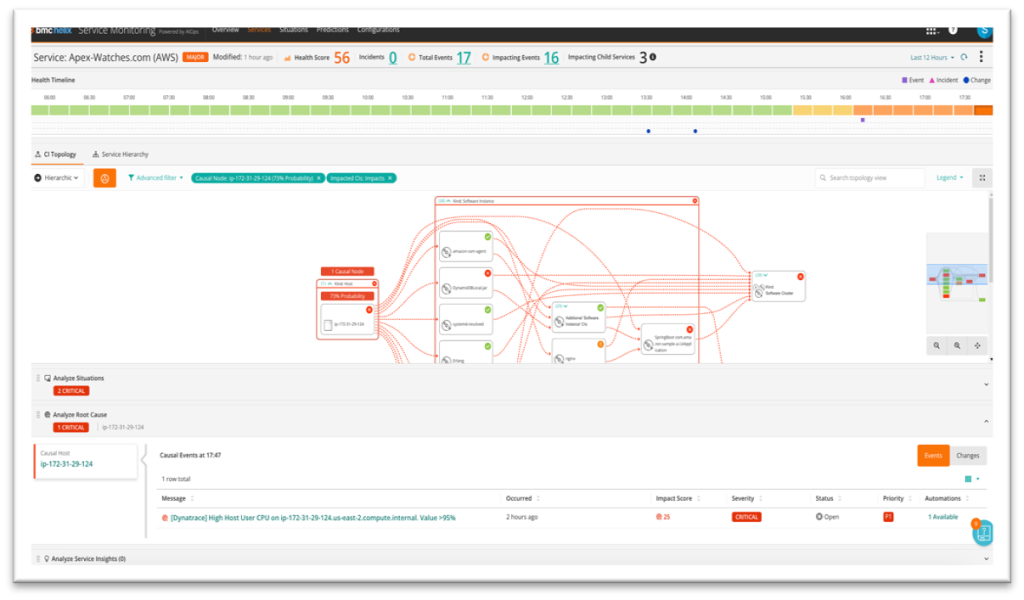
Task: Collapse the Kind: Host group
Action: [330, 284]
